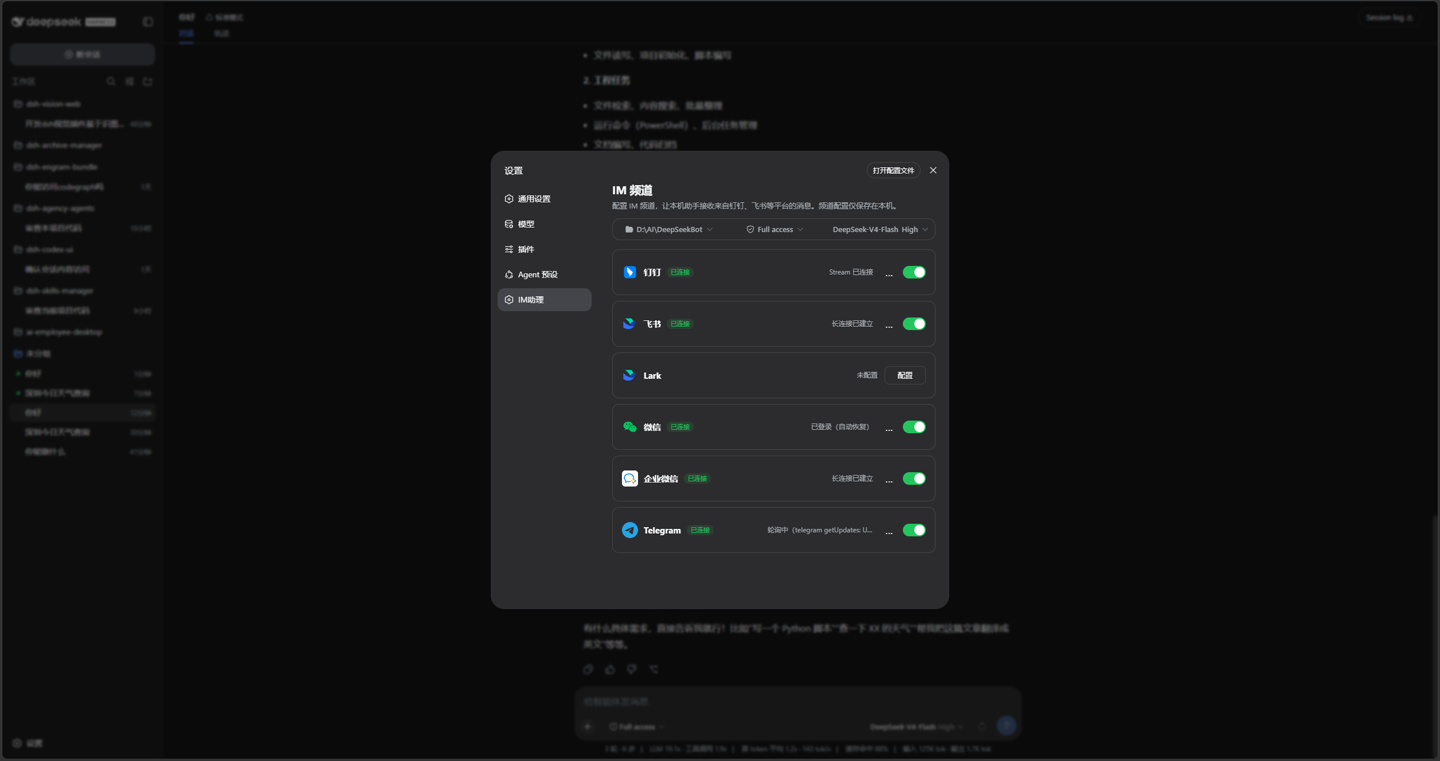
Task: Click the search icon in the 工作区 header
Action: [x=111, y=81]
